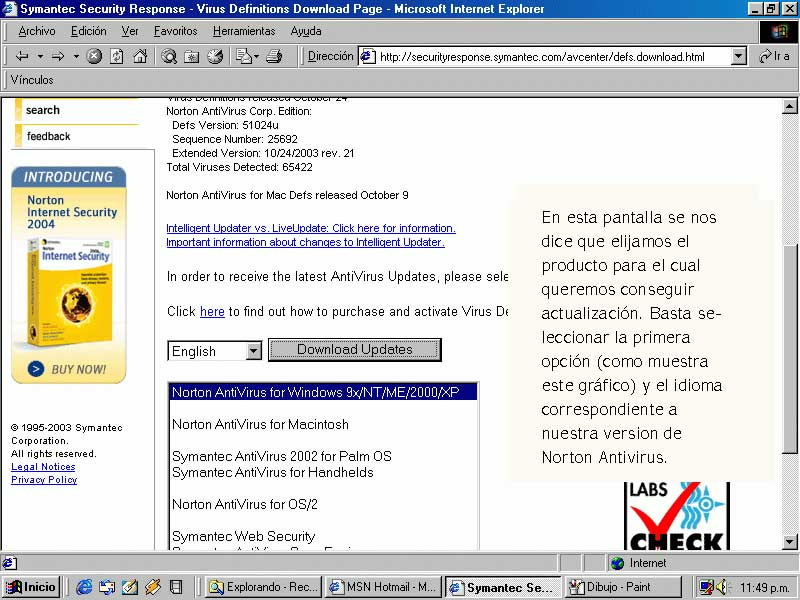Click the last Quick Launch icon beside Winamp
The height and width of the screenshot is (600, 800).
coord(176,587)
